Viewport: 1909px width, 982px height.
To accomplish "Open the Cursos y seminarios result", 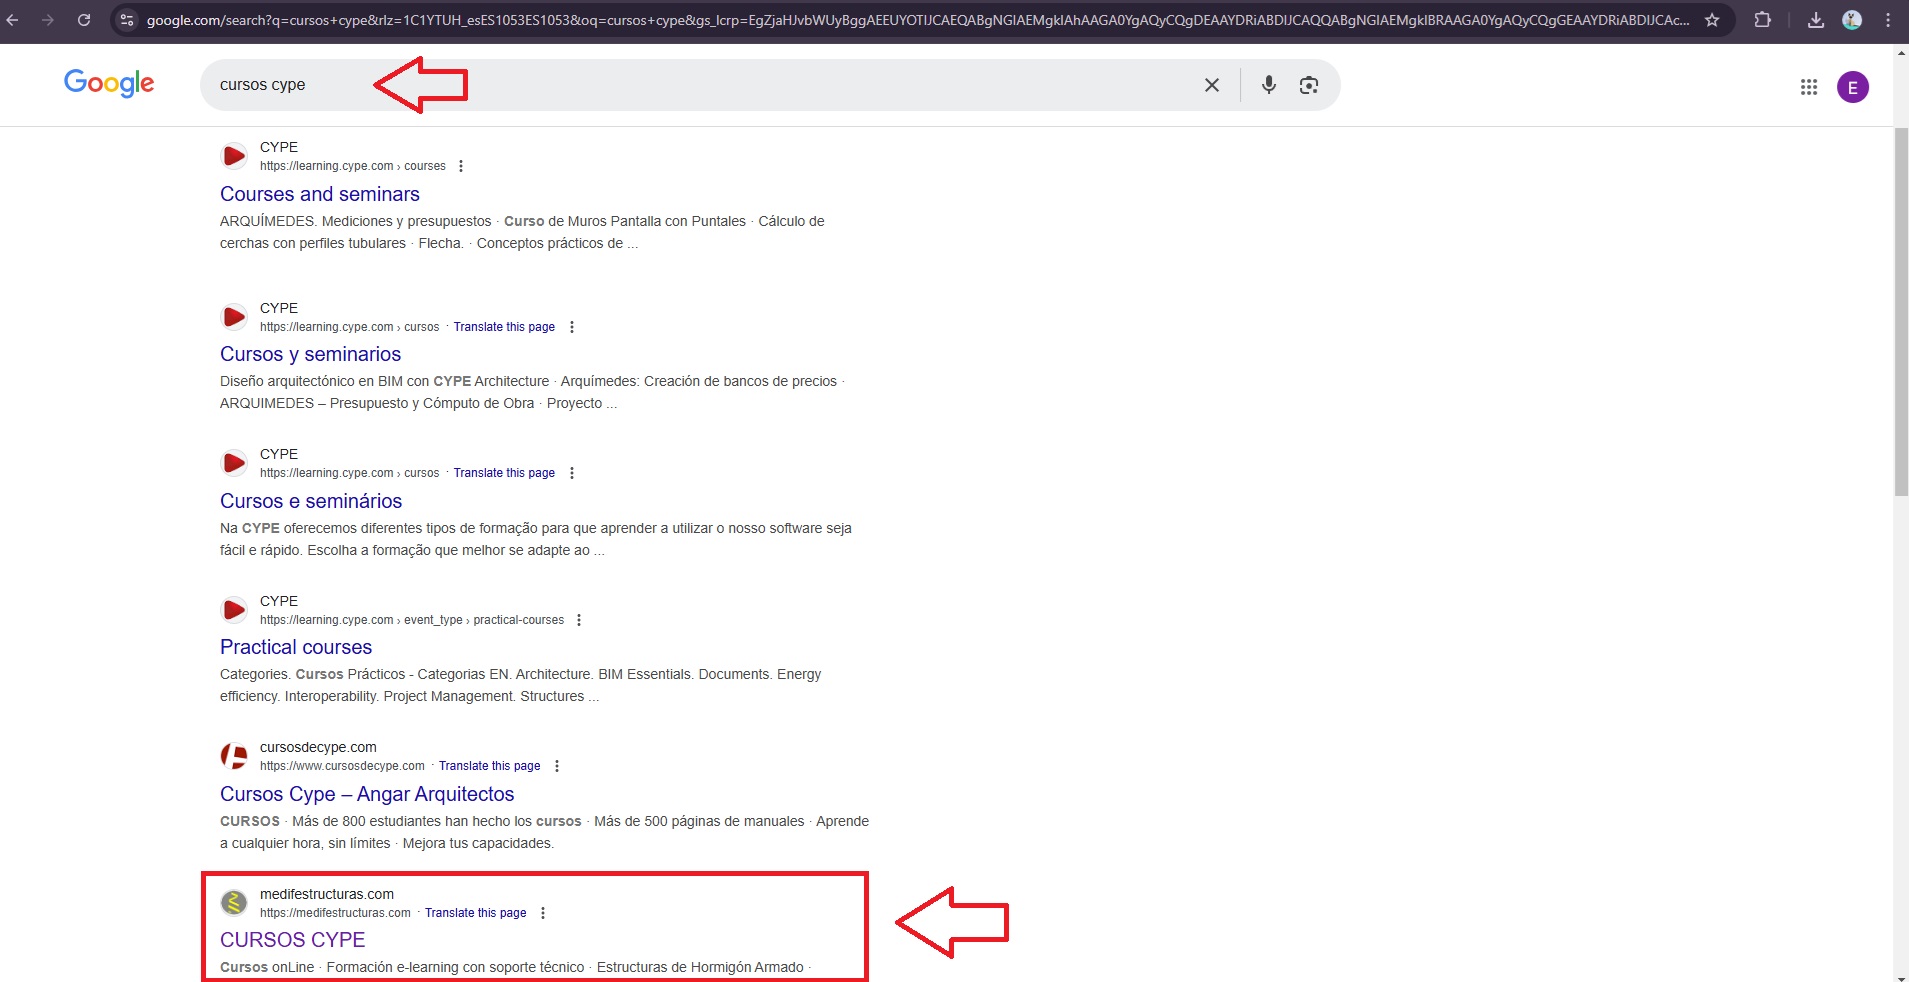I will point(310,354).
